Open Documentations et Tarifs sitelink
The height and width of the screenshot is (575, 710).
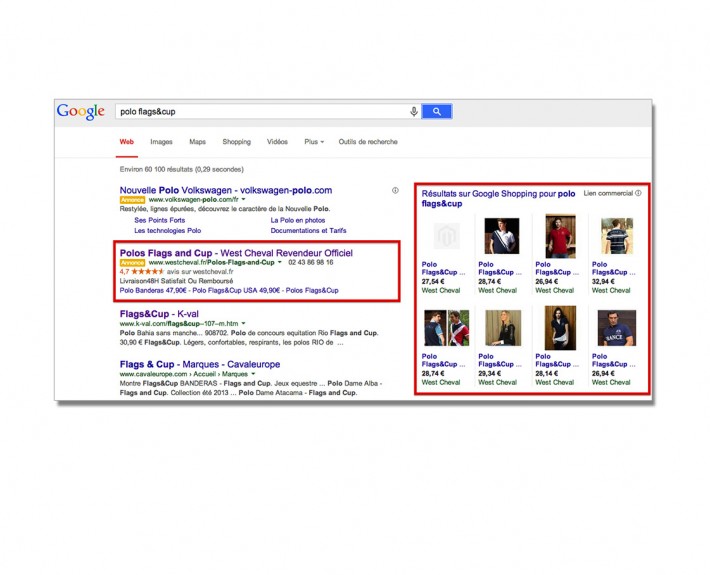(x=308, y=230)
